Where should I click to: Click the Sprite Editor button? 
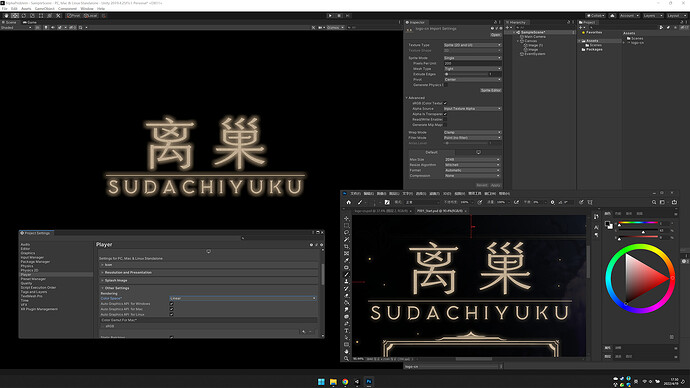point(490,90)
